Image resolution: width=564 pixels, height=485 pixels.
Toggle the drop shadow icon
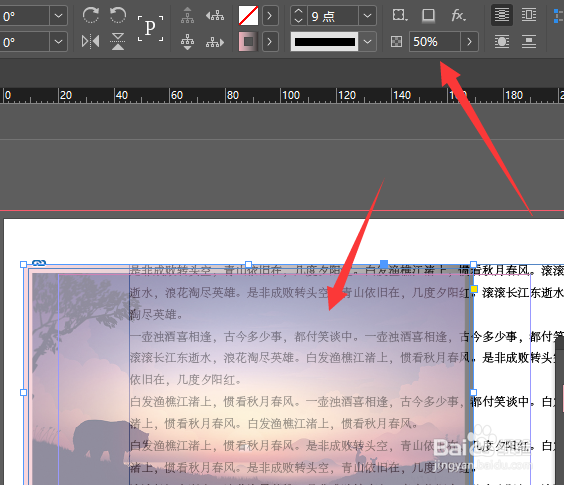(x=428, y=15)
